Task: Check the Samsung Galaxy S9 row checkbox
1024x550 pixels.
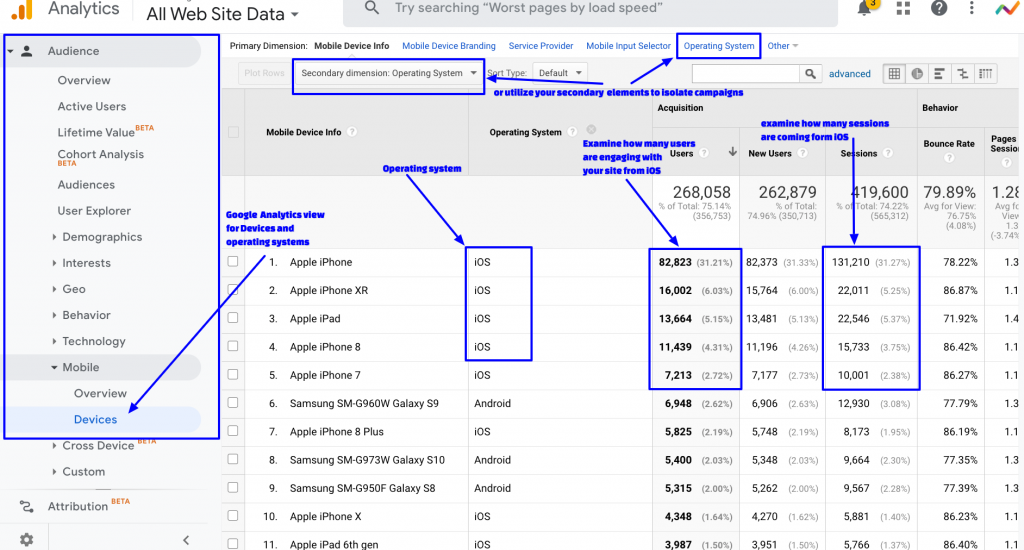Action: tap(233, 403)
